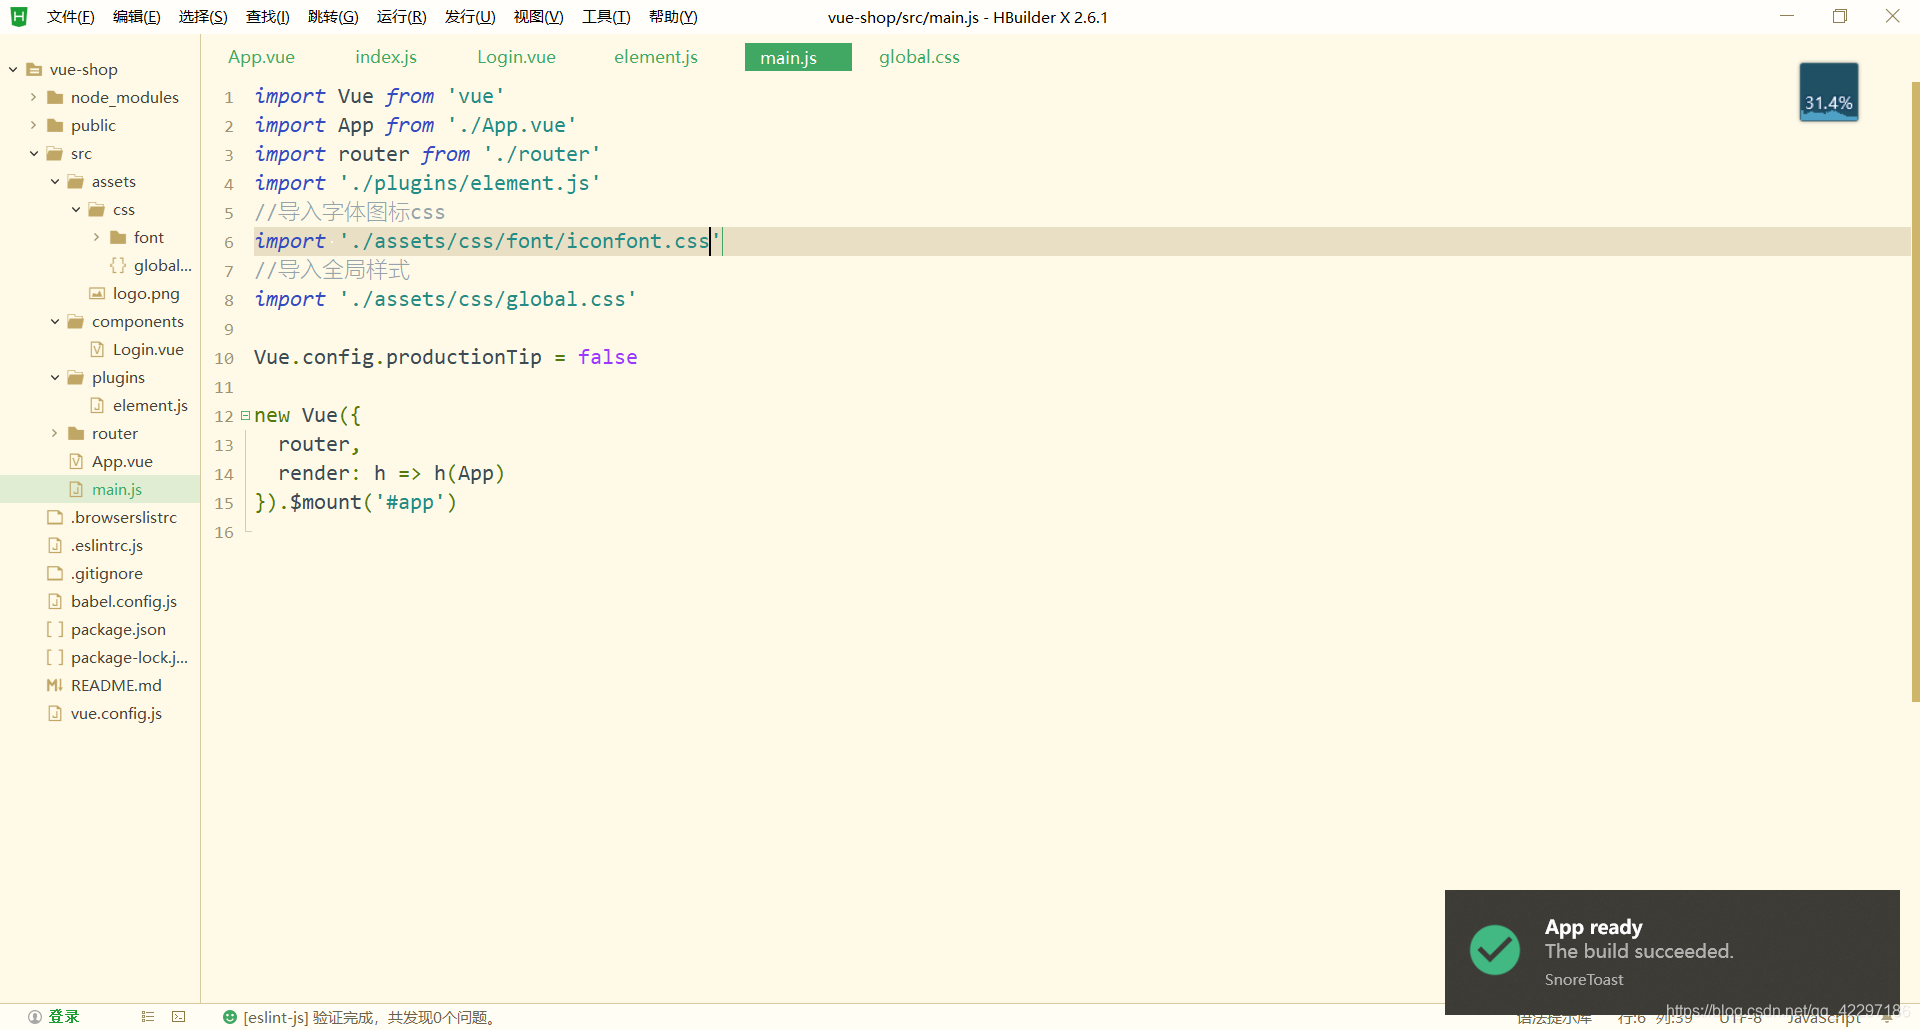Open babel.config.js in the project tree
The width and height of the screenshot is (1920, 1030).
point(124,601)
